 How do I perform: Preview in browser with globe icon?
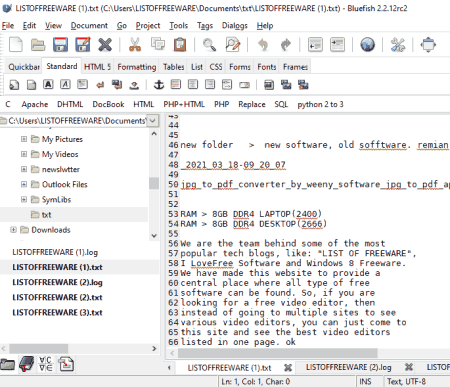[x=367, y=45]
